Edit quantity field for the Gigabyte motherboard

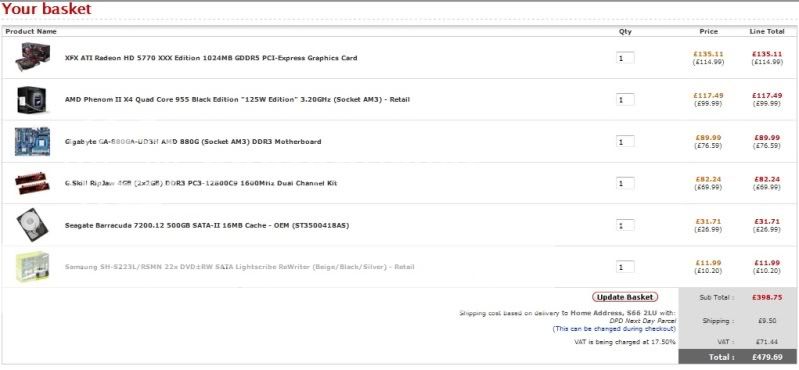(x=625, y=142)
